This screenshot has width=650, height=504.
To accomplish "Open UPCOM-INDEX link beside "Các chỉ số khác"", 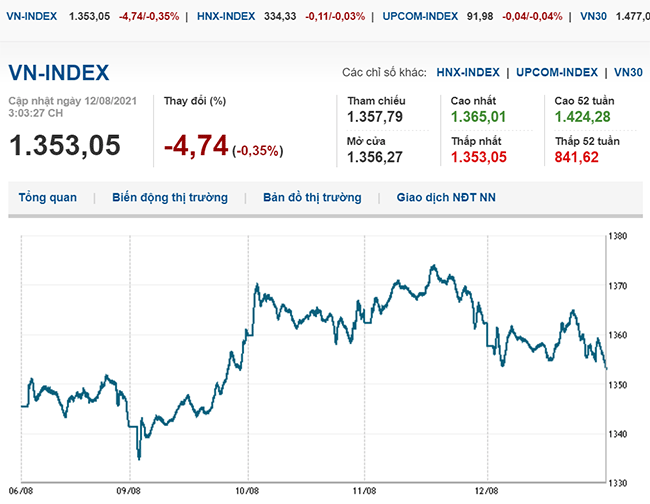I will pyautogui.click(x=555, y=73).
